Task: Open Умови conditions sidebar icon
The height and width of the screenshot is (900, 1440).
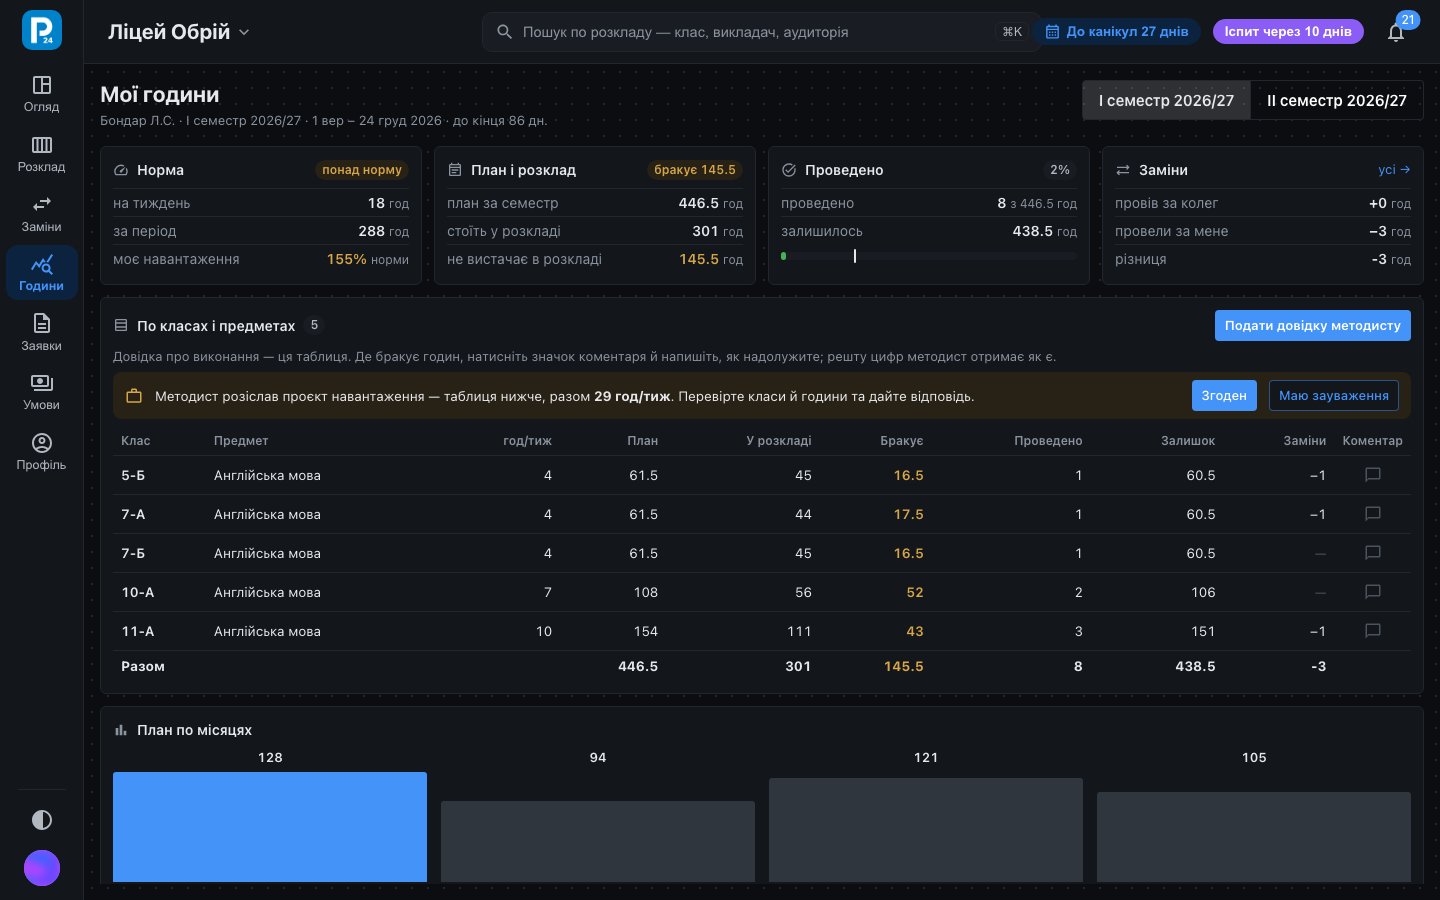Action: click(42, 392)
